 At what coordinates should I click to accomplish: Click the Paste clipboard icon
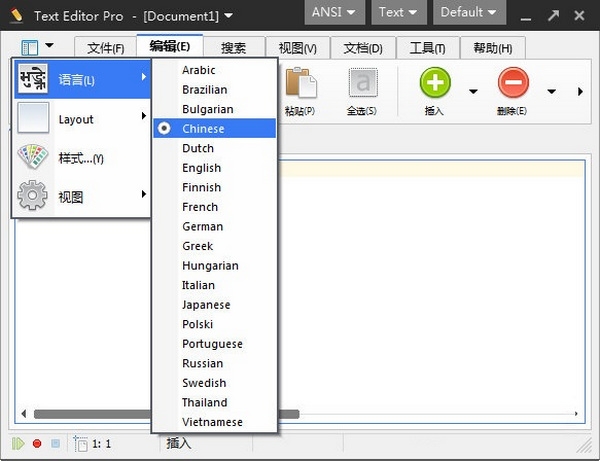pos(301,82)
